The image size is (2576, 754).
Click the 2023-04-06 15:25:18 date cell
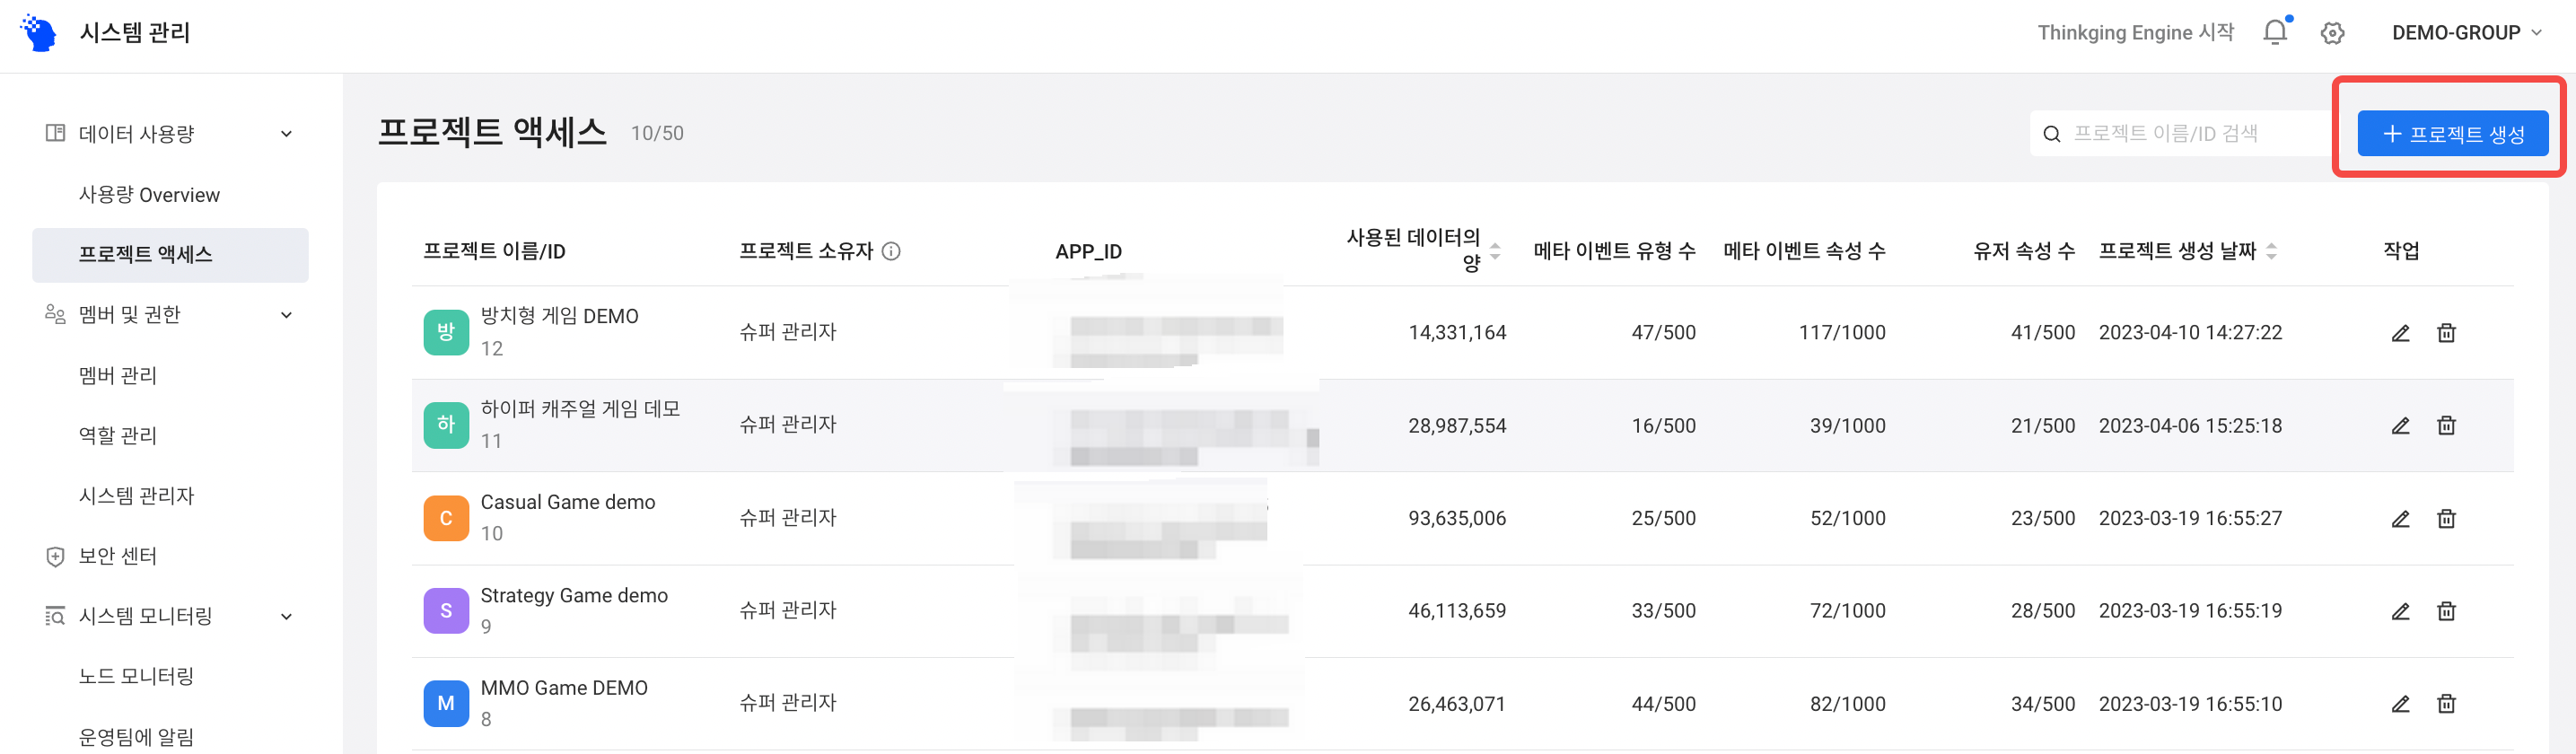(2190, 426)
